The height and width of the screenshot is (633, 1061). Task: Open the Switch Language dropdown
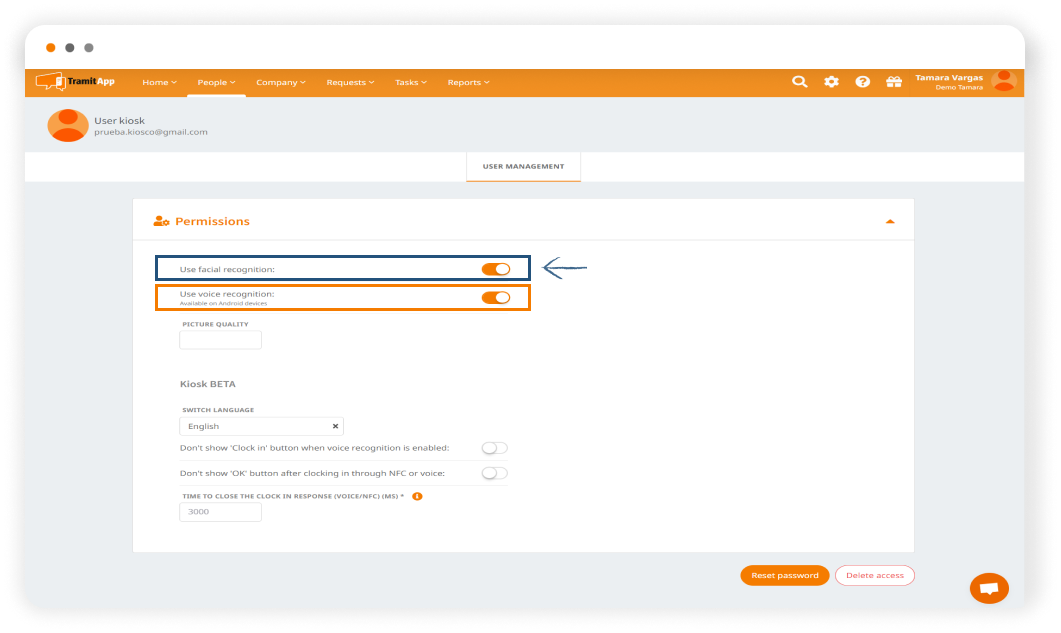[255, 426]
